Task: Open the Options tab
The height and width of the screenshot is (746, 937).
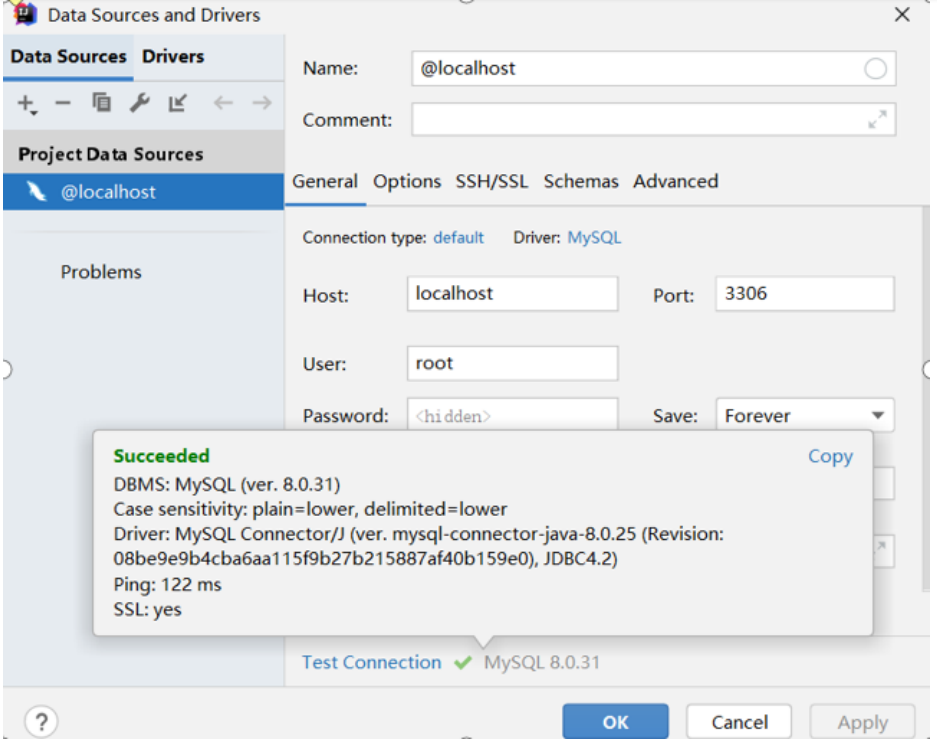Action: [x=407, y=181]
